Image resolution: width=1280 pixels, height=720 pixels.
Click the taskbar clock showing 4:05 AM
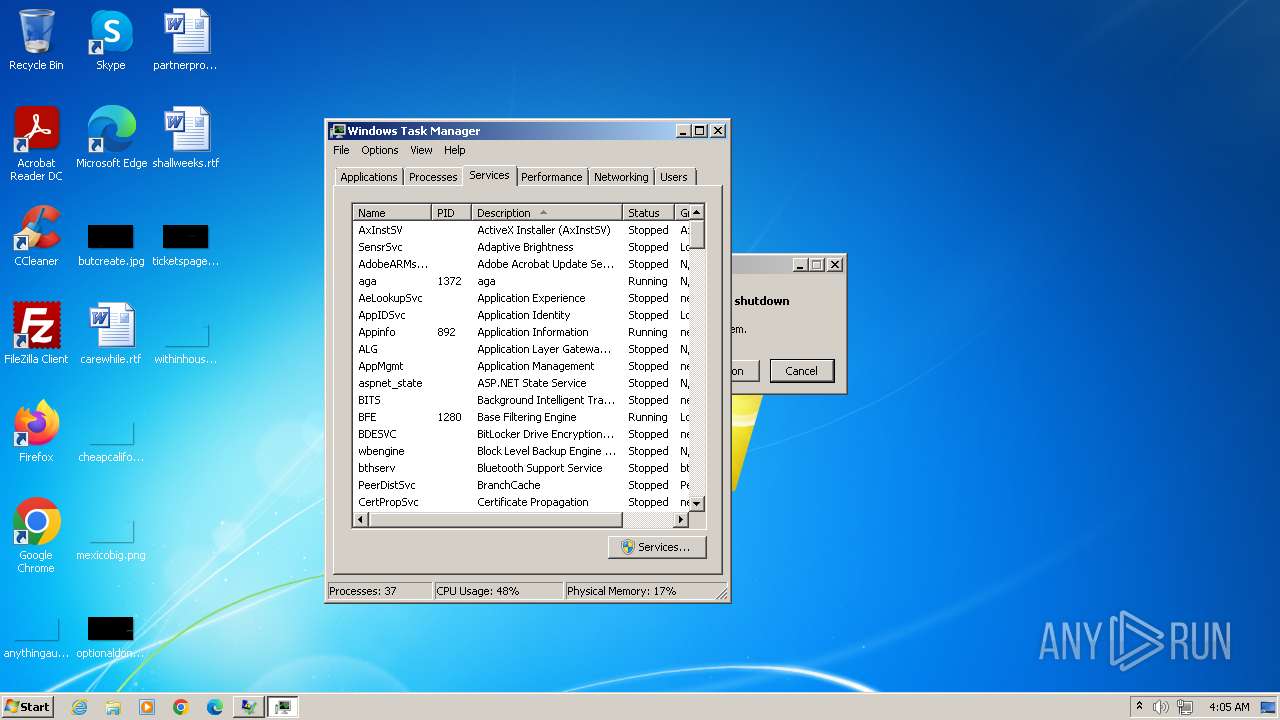1228,707
